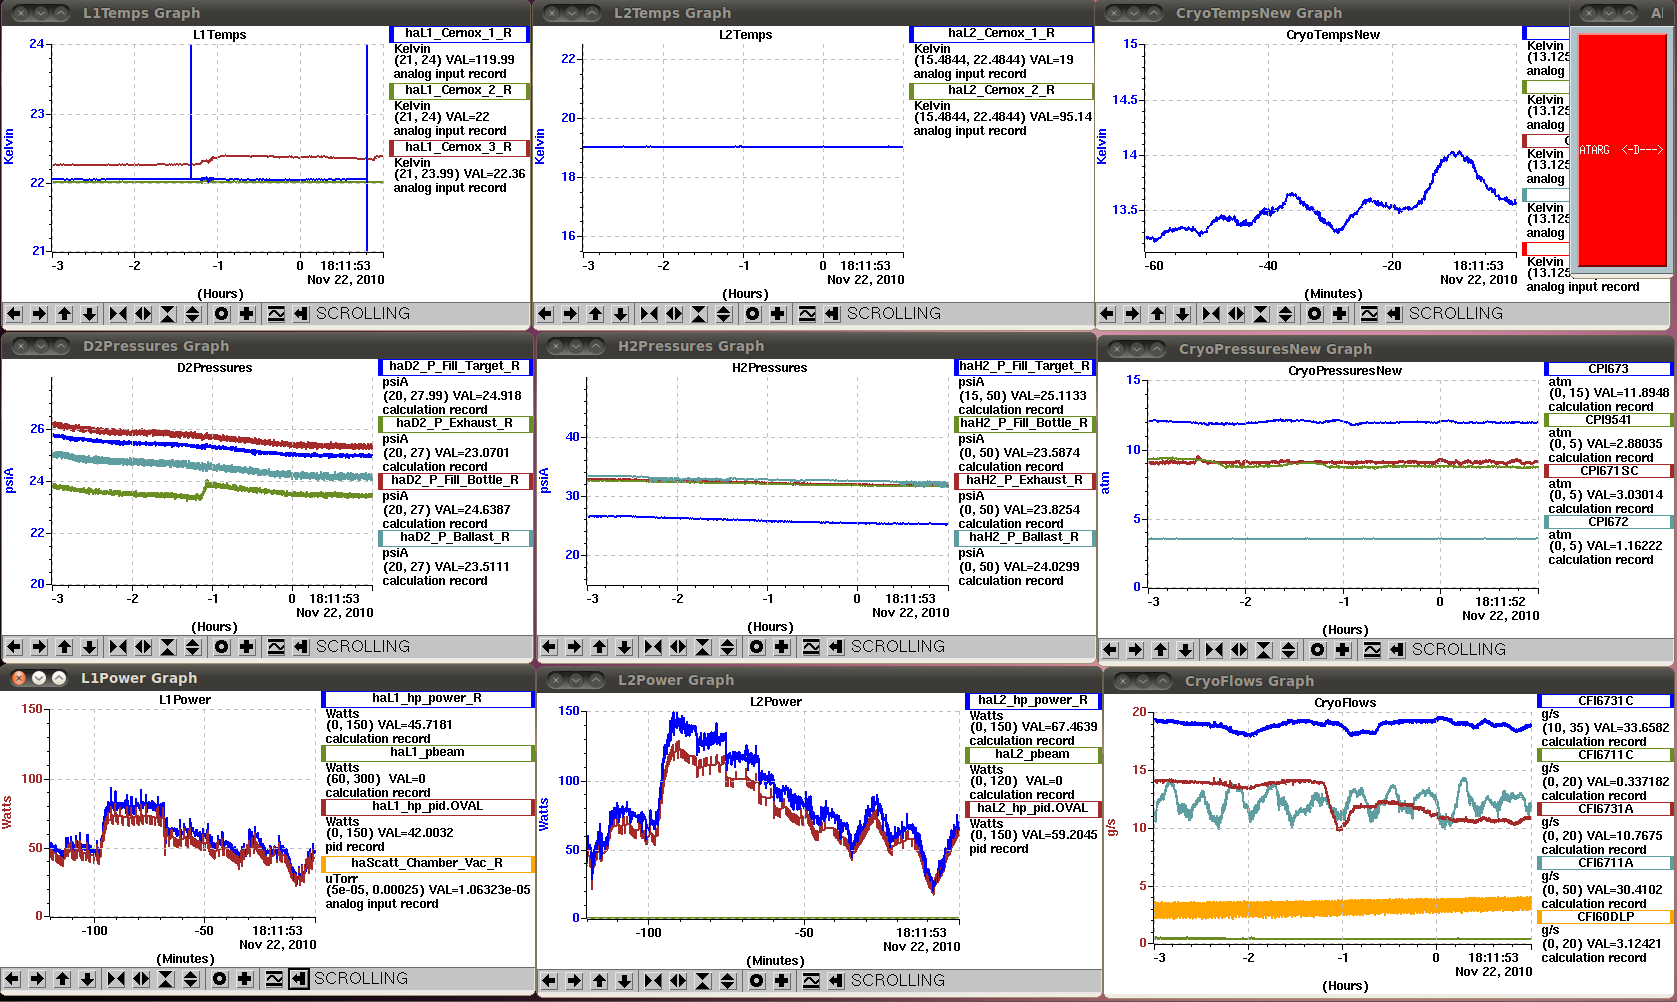Compress Y axis (hourglass icon) in L2Temps Graph

[x=699, y=314]
